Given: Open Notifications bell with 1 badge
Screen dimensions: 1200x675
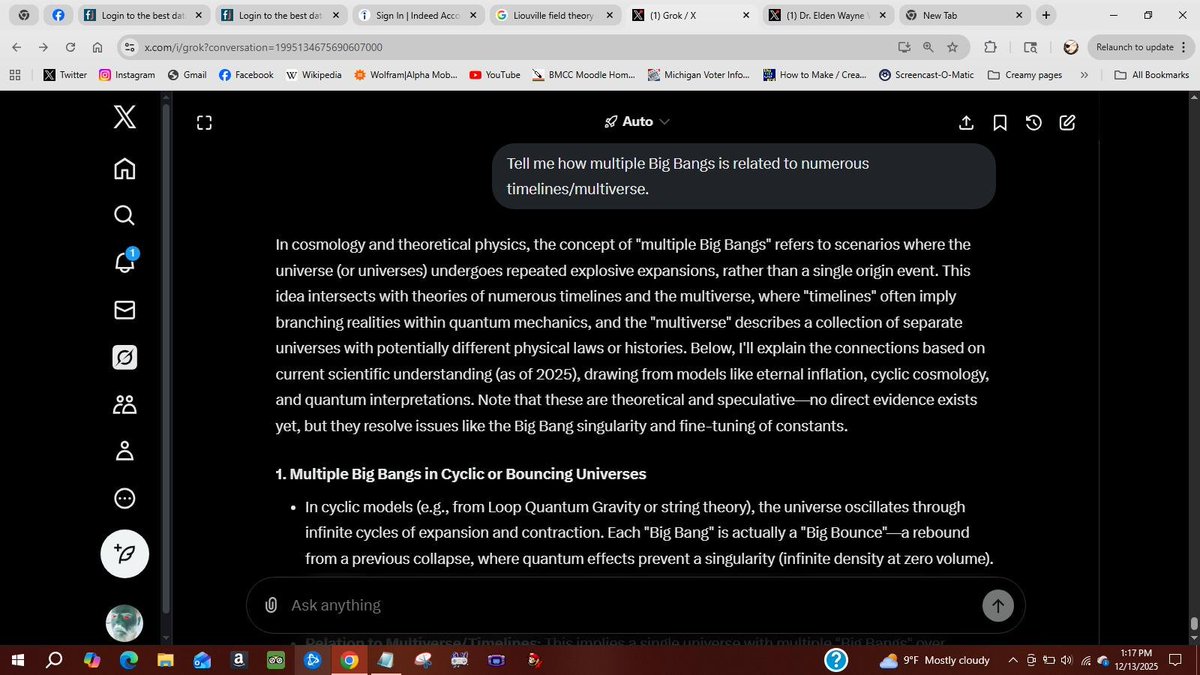Looking at the screenshot, I should tap(124, 262).
